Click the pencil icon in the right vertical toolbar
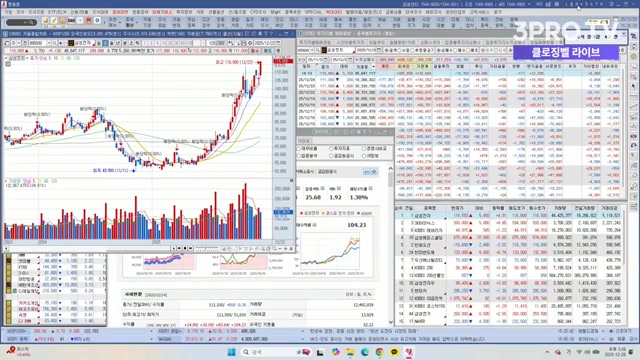Screen dimensions: 640x360 (x=633, y=186)
